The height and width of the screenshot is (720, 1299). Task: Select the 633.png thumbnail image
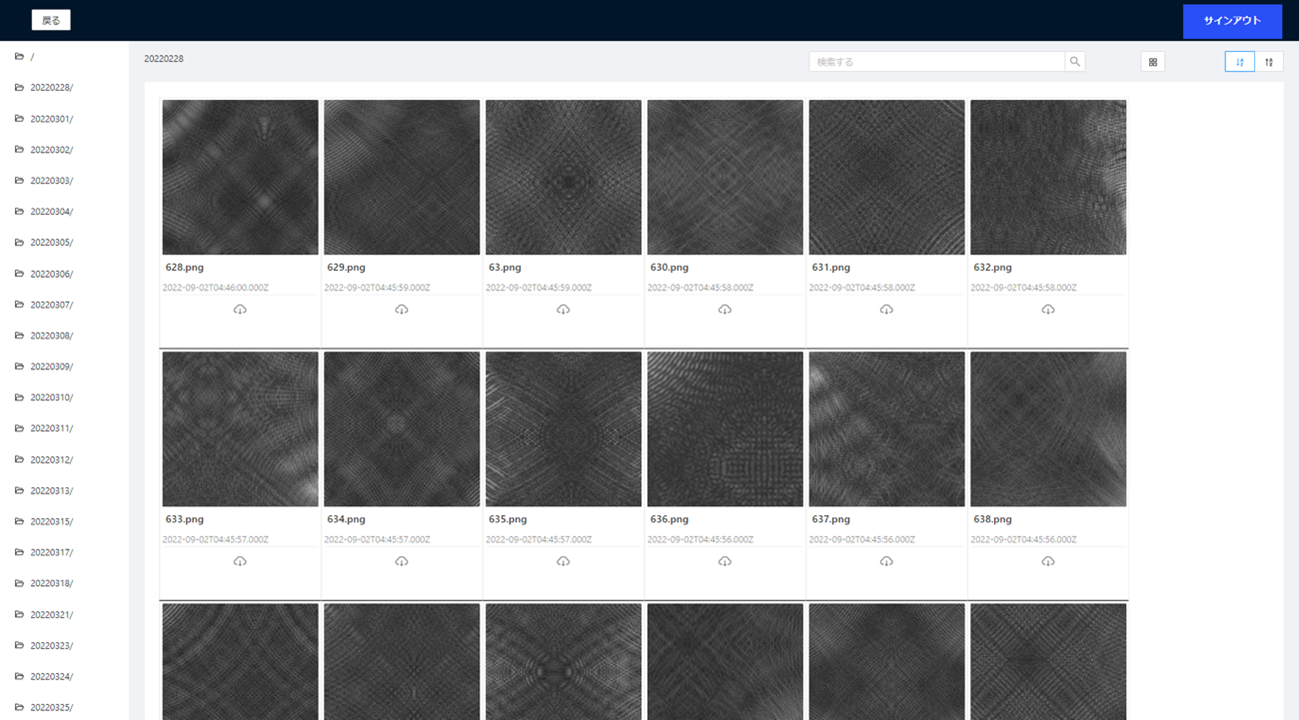(x=240, y=429)
